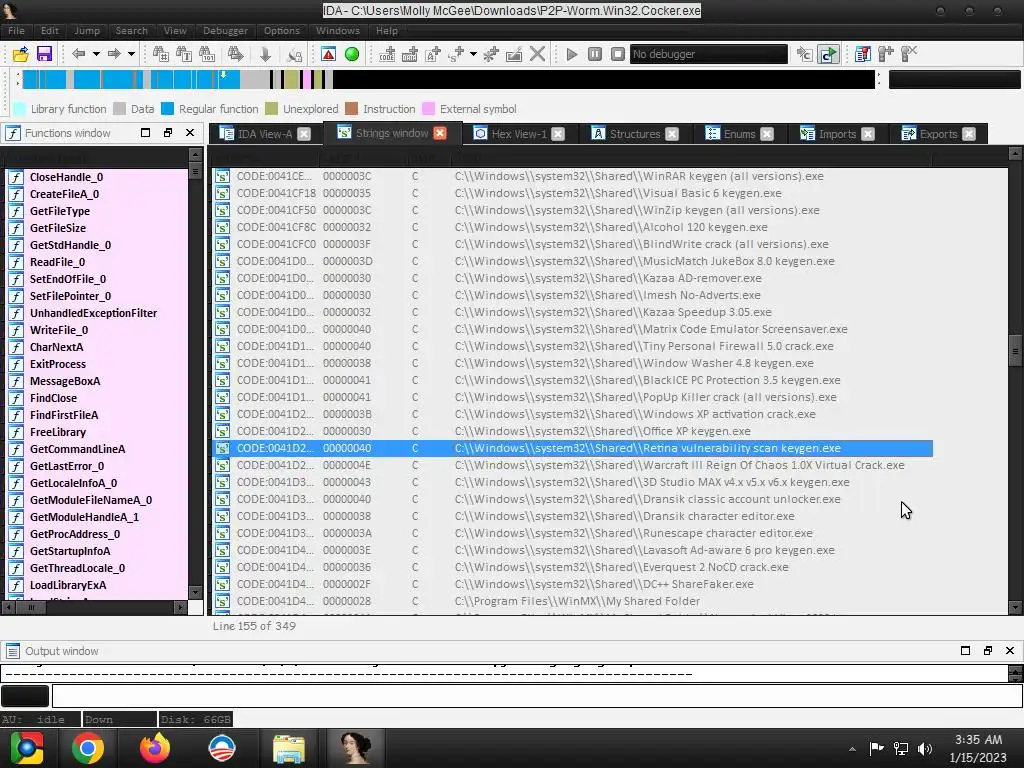1024x768 pixels.
Task: Stop the process with the stop button
Action: coord(618,54)
